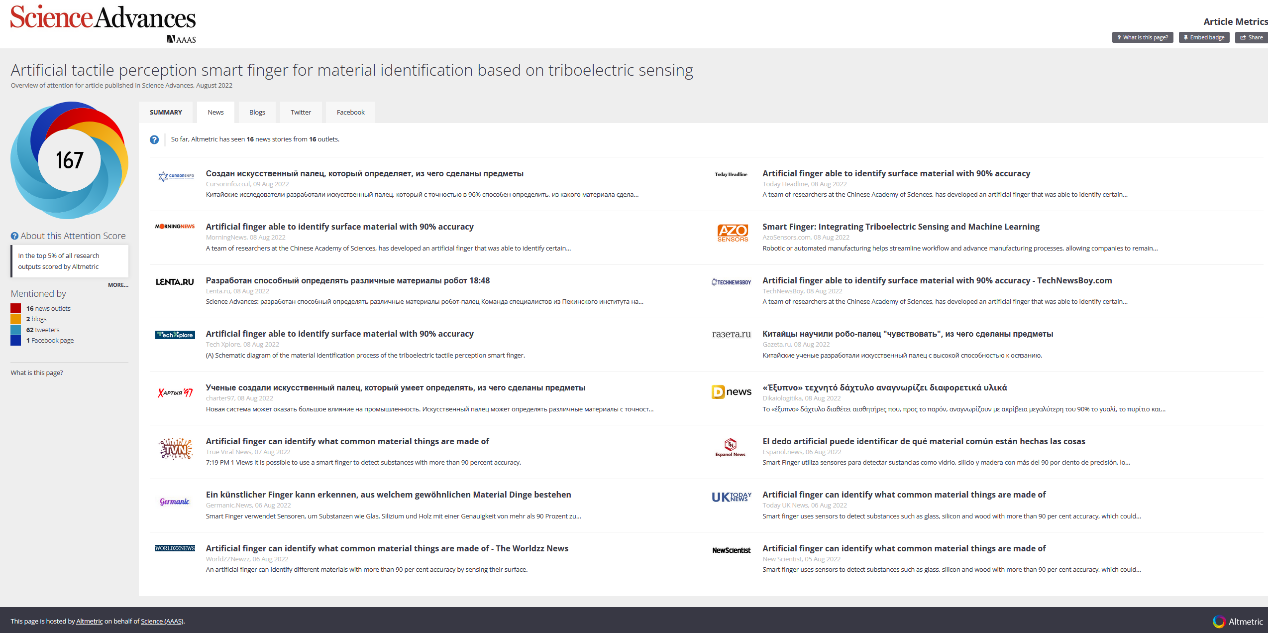Image resolution: width=1268 pixels, height=633 pixels.
Task: Click the MORE... link under attention score
Action: pos(118,285)
